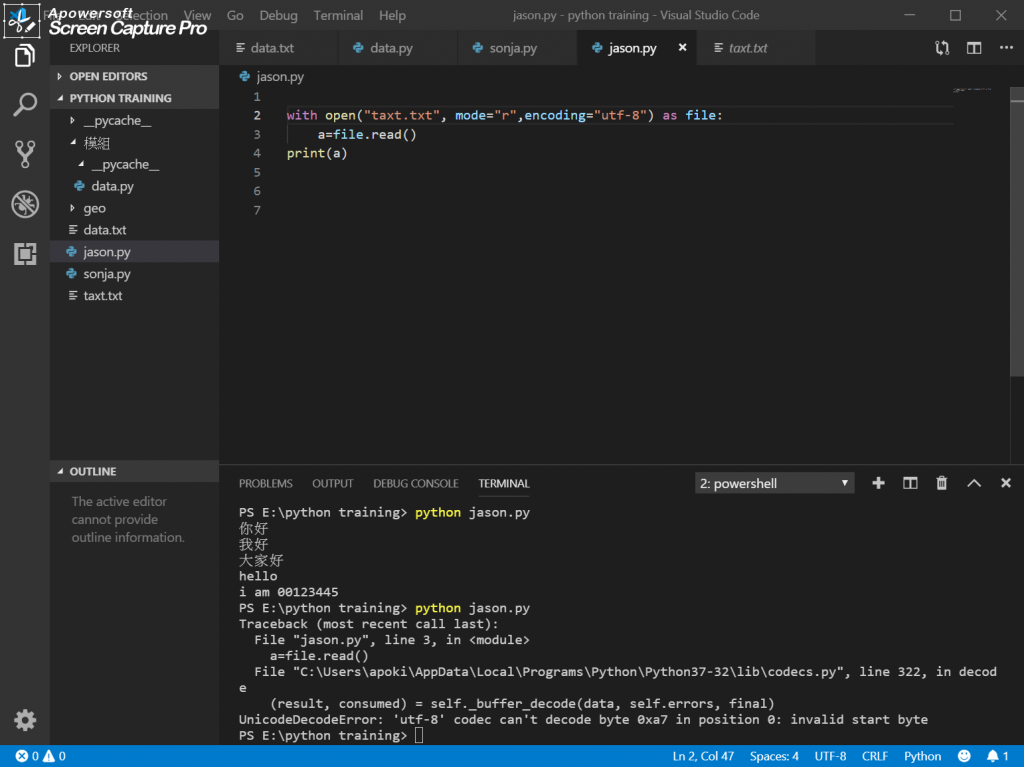The image size is (1024, 767).
Task: Open the Debug view (bug icon)
Action: click(x=24, y=204)
